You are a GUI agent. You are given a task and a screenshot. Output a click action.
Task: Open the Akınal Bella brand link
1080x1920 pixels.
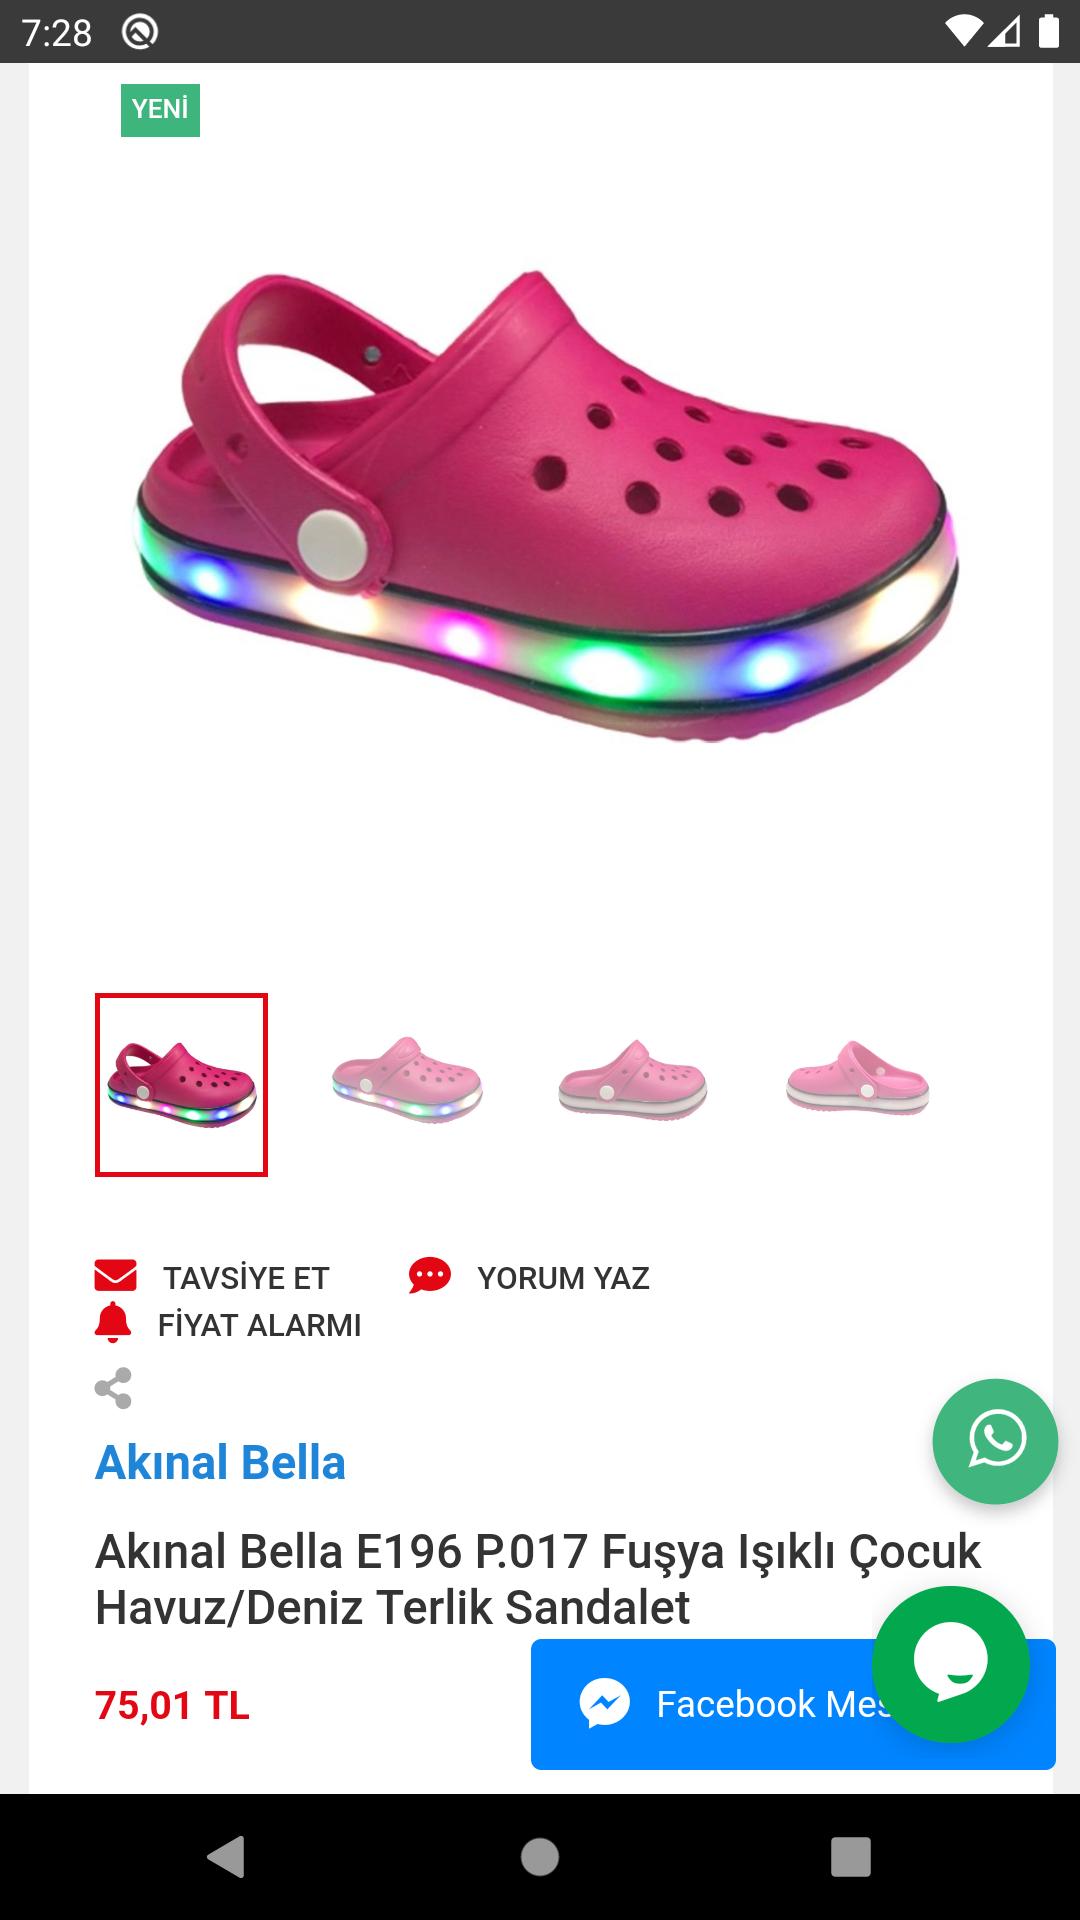coord(220,1462)
